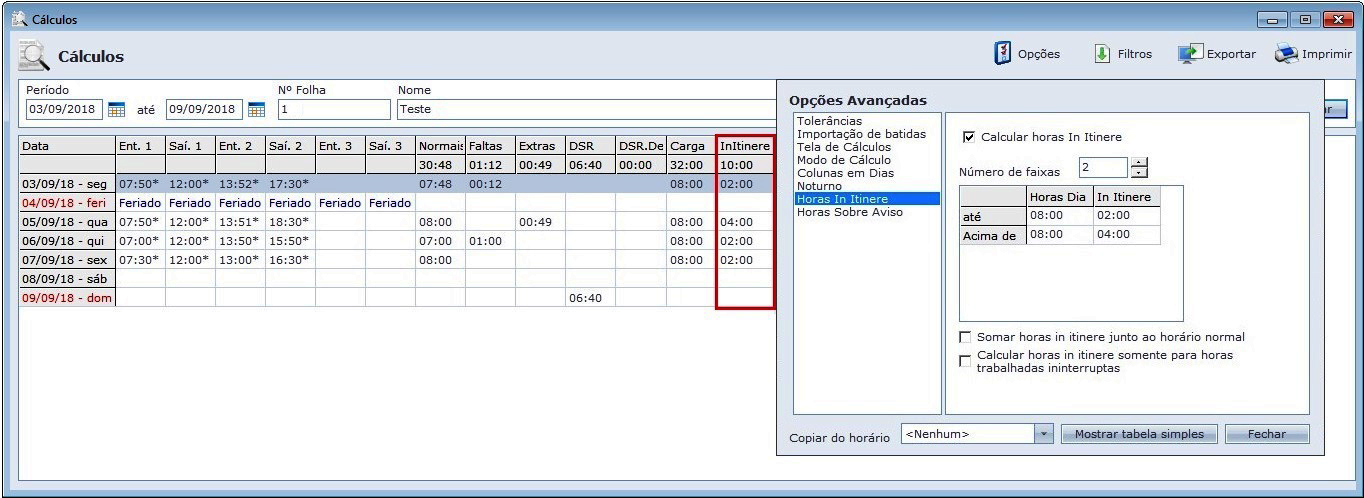Viewport: 1364px width, 498px height.
Task: Click the Filtros funnel icon
Action: pos(1103,54)
